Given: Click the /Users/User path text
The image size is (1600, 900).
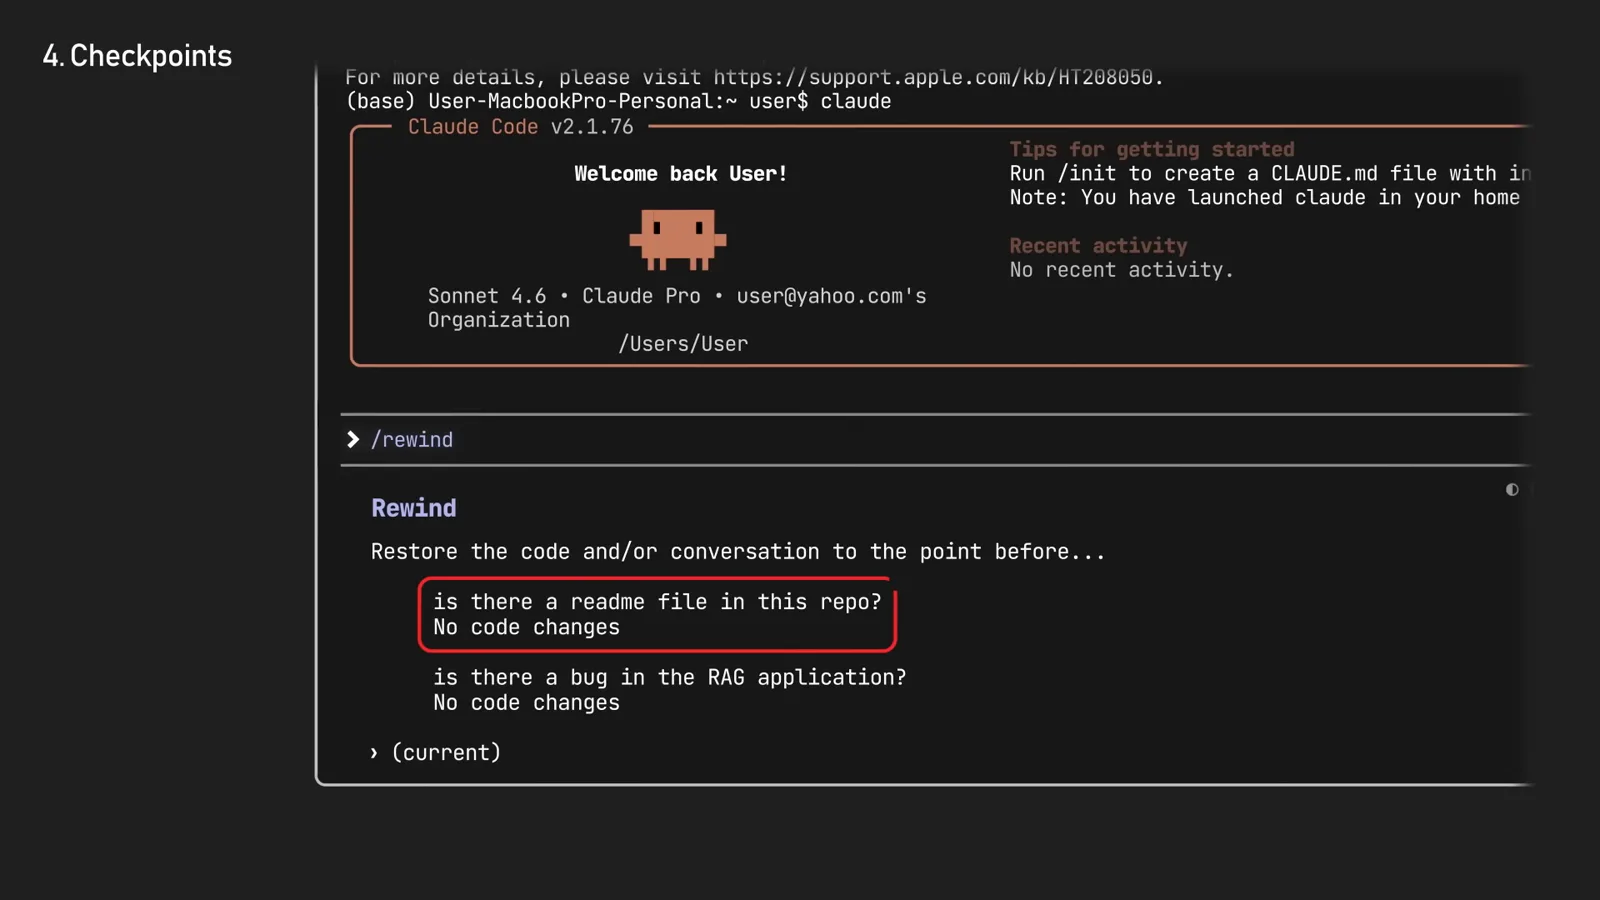Looking at the screenshot, I should [x=683, y=344].
